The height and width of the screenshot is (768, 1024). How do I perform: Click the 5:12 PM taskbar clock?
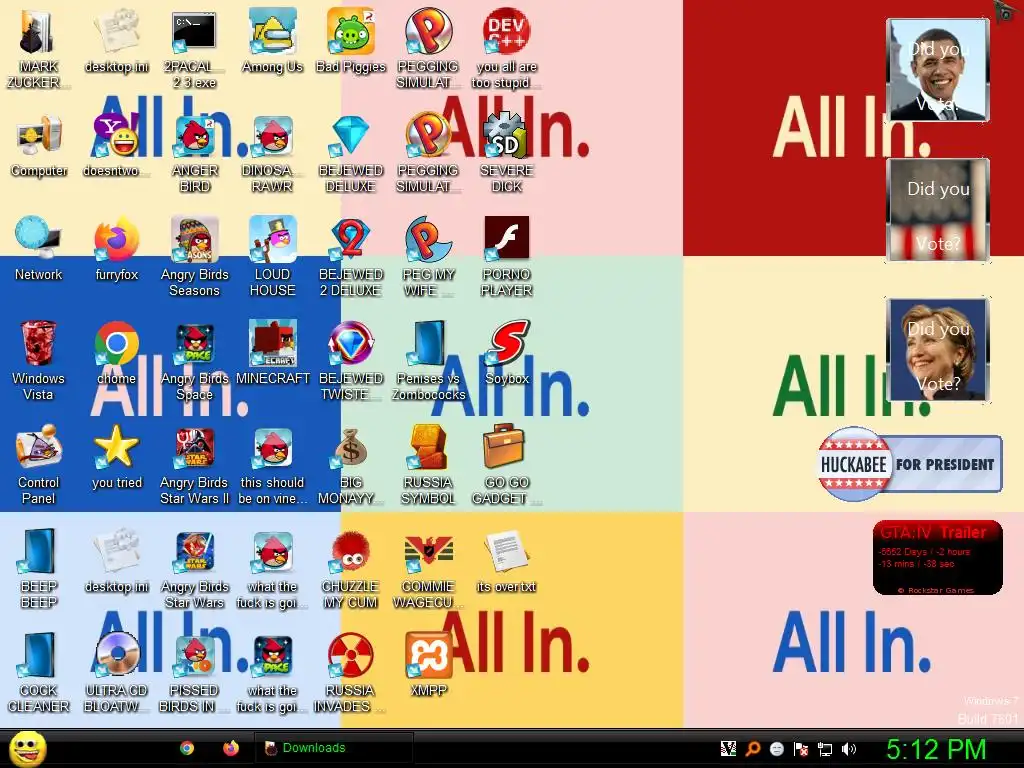click(936, 749)
